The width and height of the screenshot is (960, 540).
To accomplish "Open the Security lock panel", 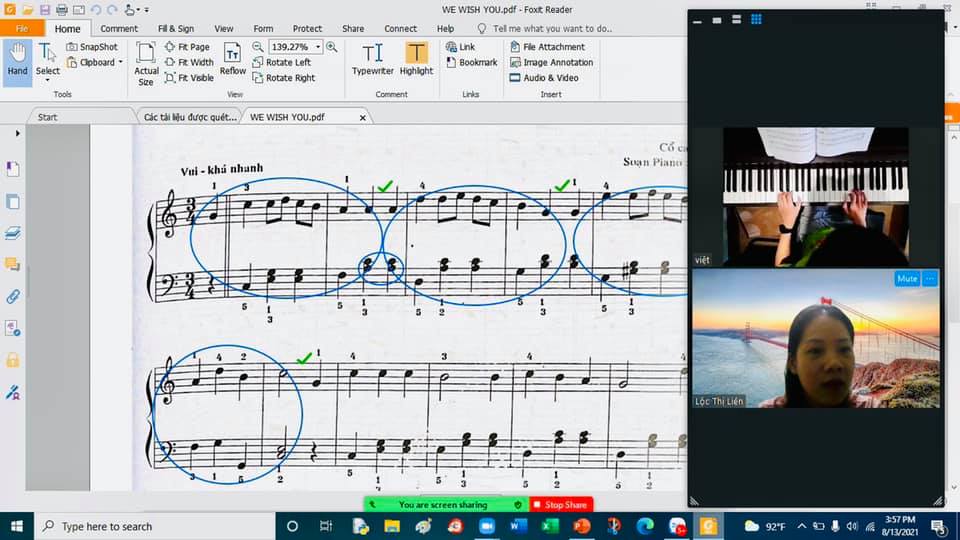I will click(x=13, y=360).
